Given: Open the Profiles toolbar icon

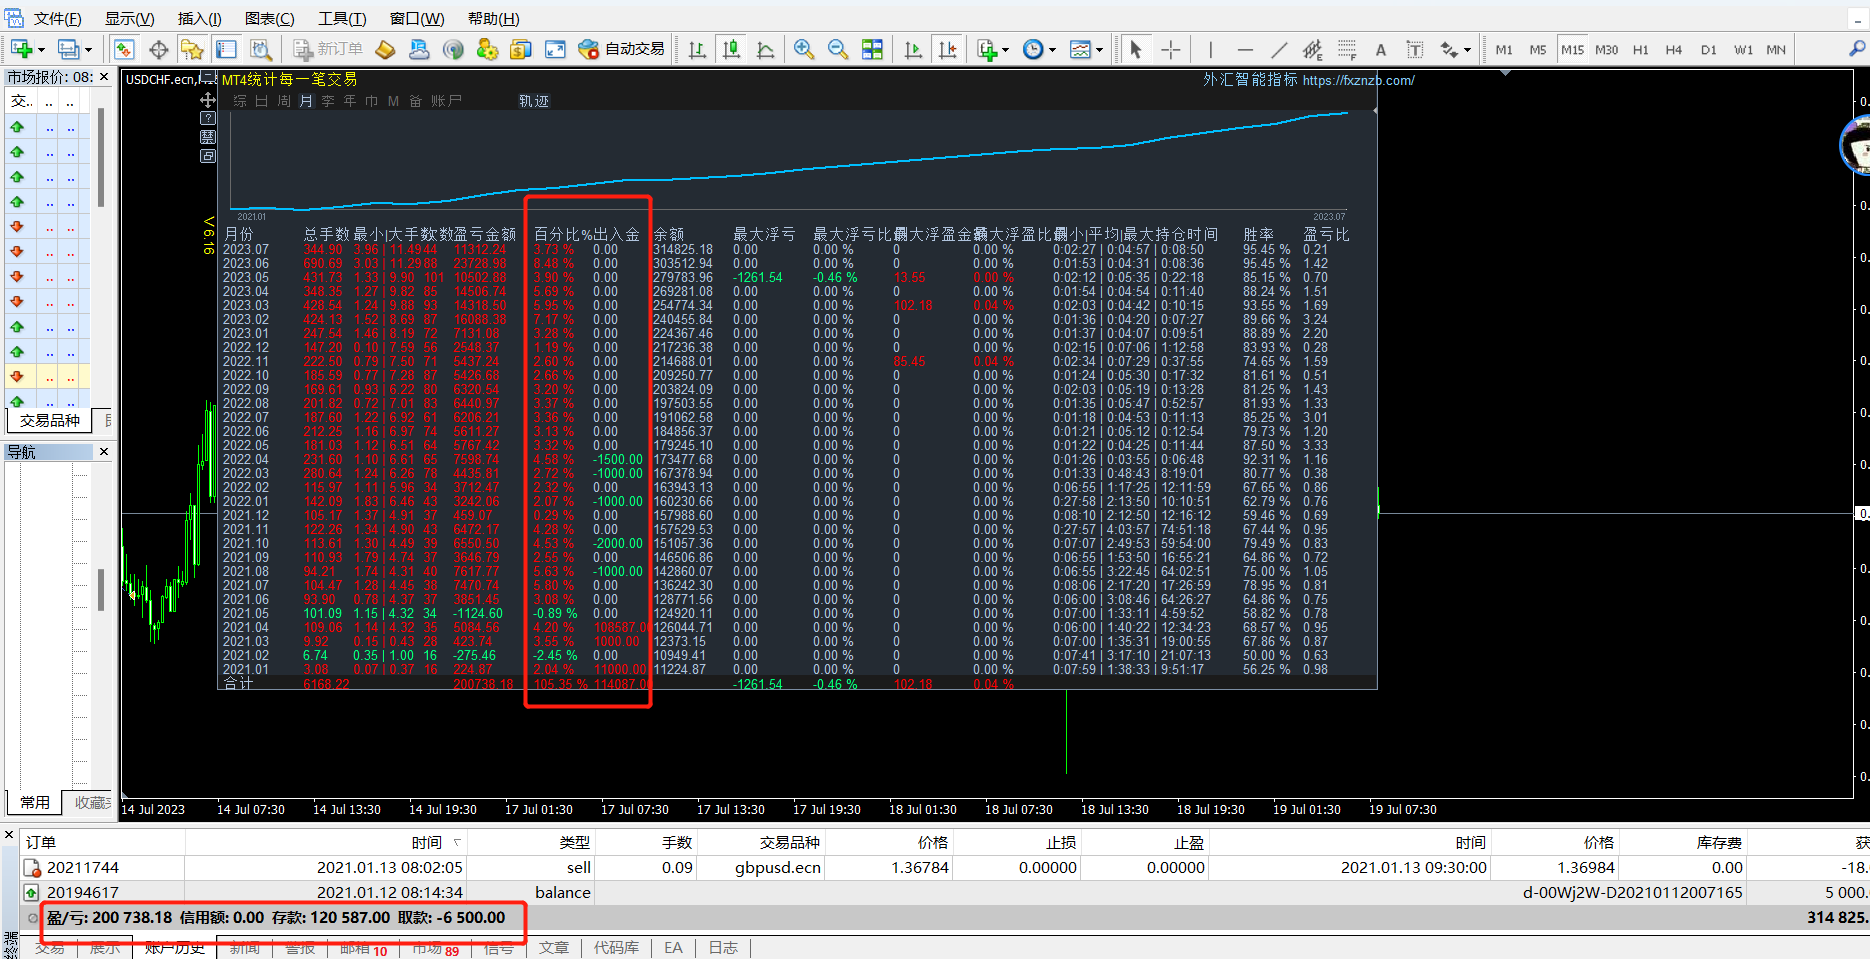Looking at the screenshot, I should pos(68,49).
